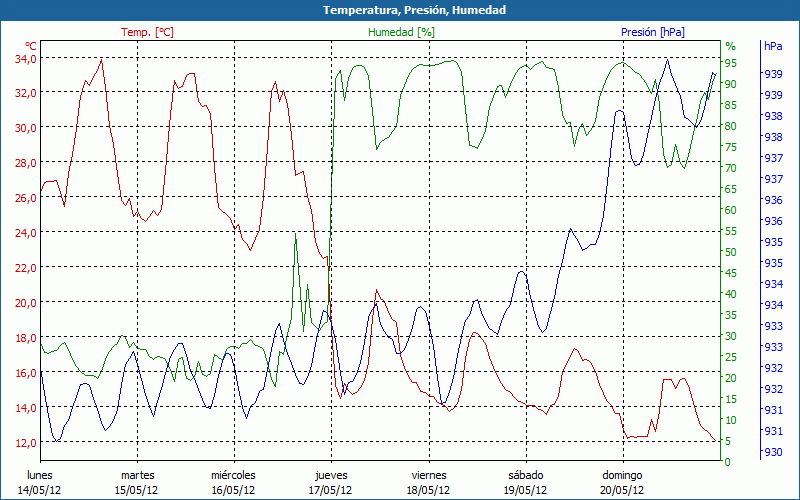Pick the domingo 20/05/12 date marker
The width and height of the screenshot is (800, 500).
coord(622,482)
